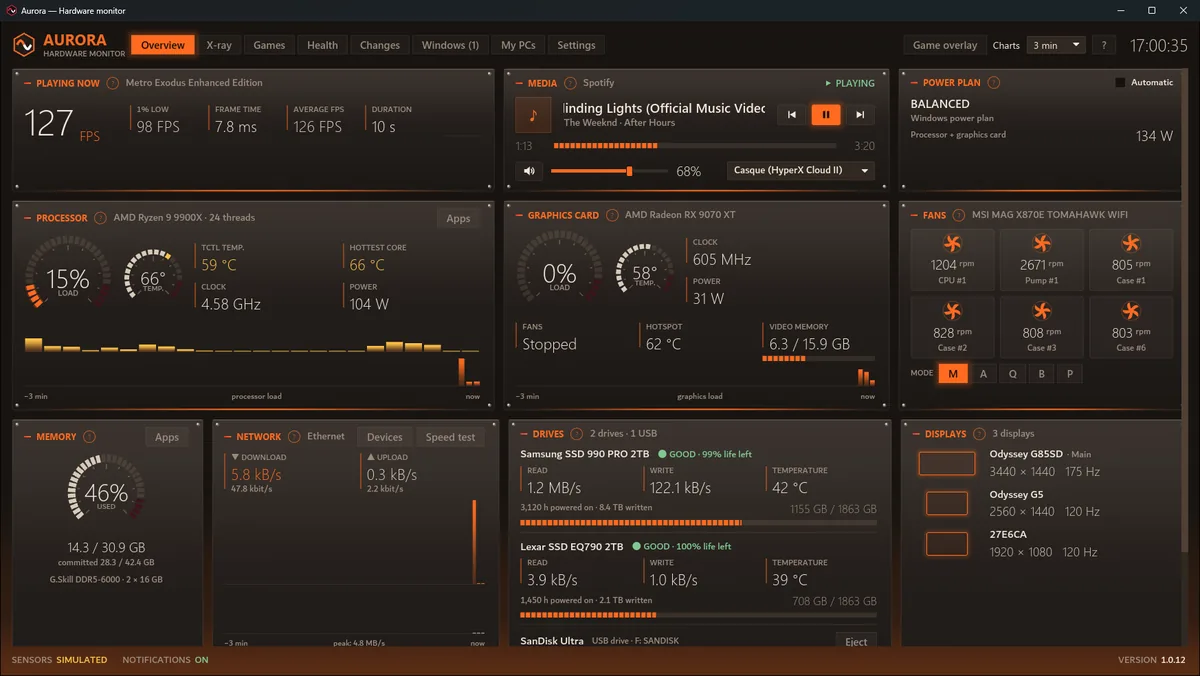Viewport: 1200px width, 676px height.
Task: Select the Case #3 fan icon
Action: coord(1041,311)
